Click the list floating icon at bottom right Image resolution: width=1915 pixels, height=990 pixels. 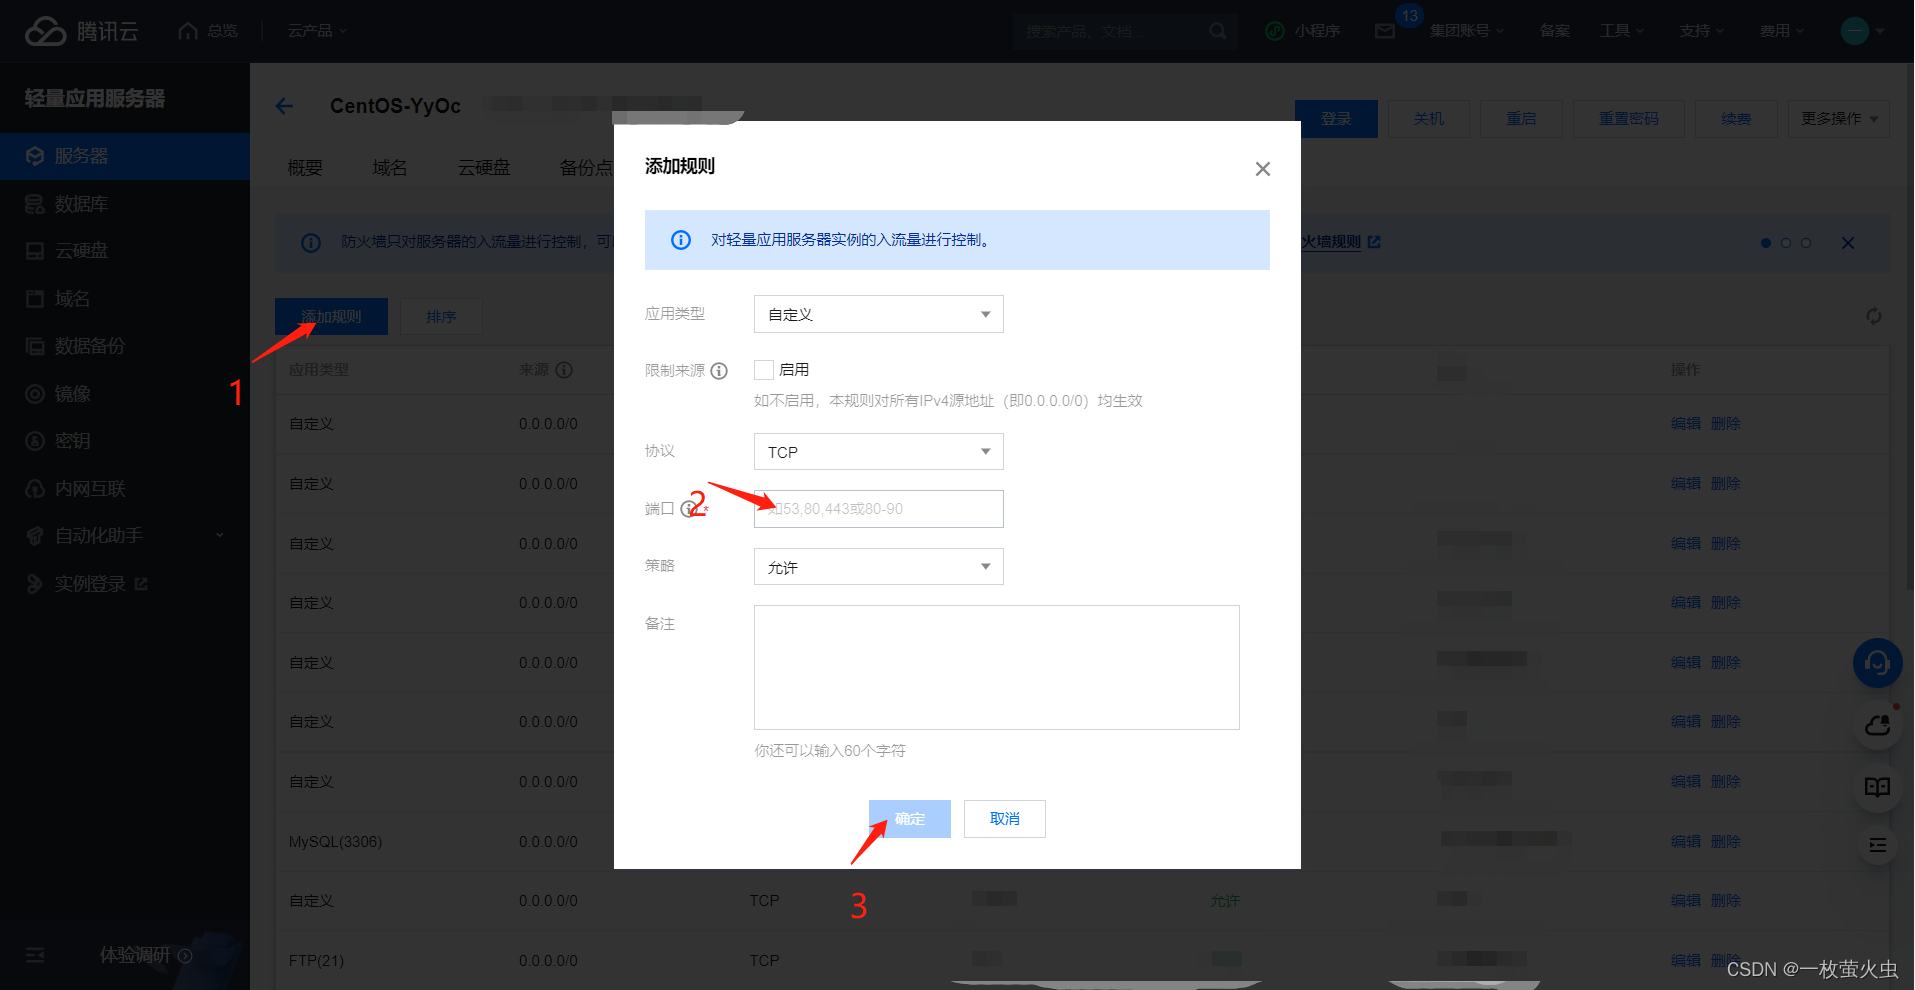click(1877, 846)
